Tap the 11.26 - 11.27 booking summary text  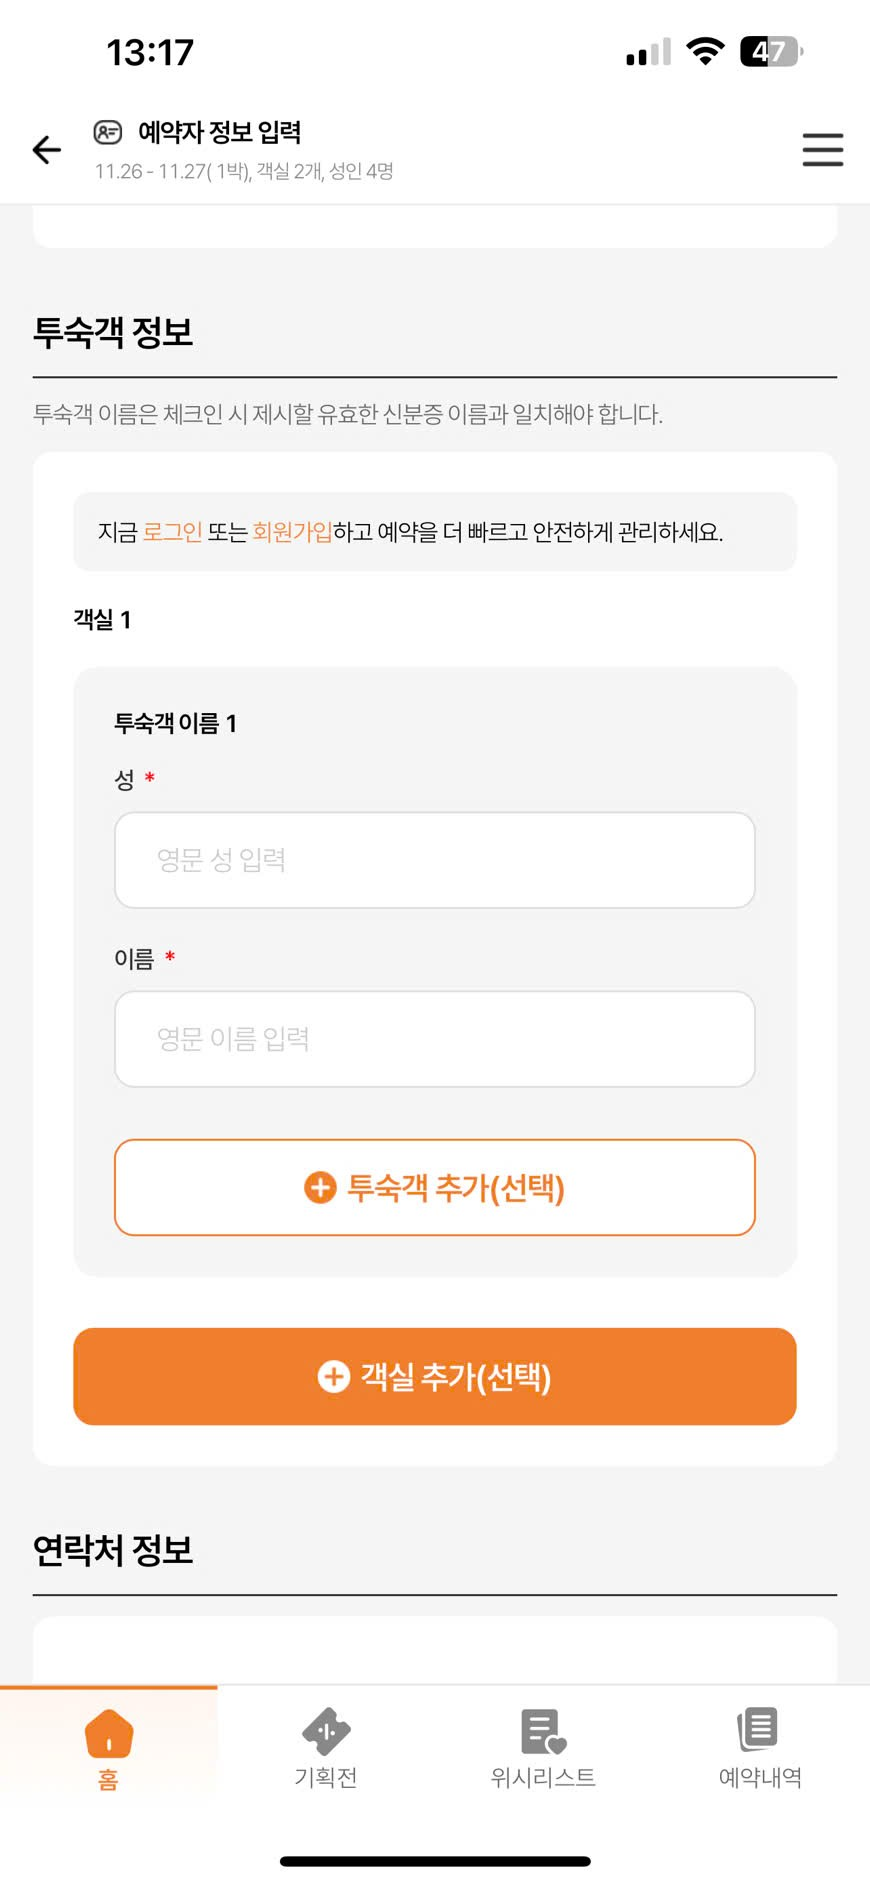[x=243, y=172]
